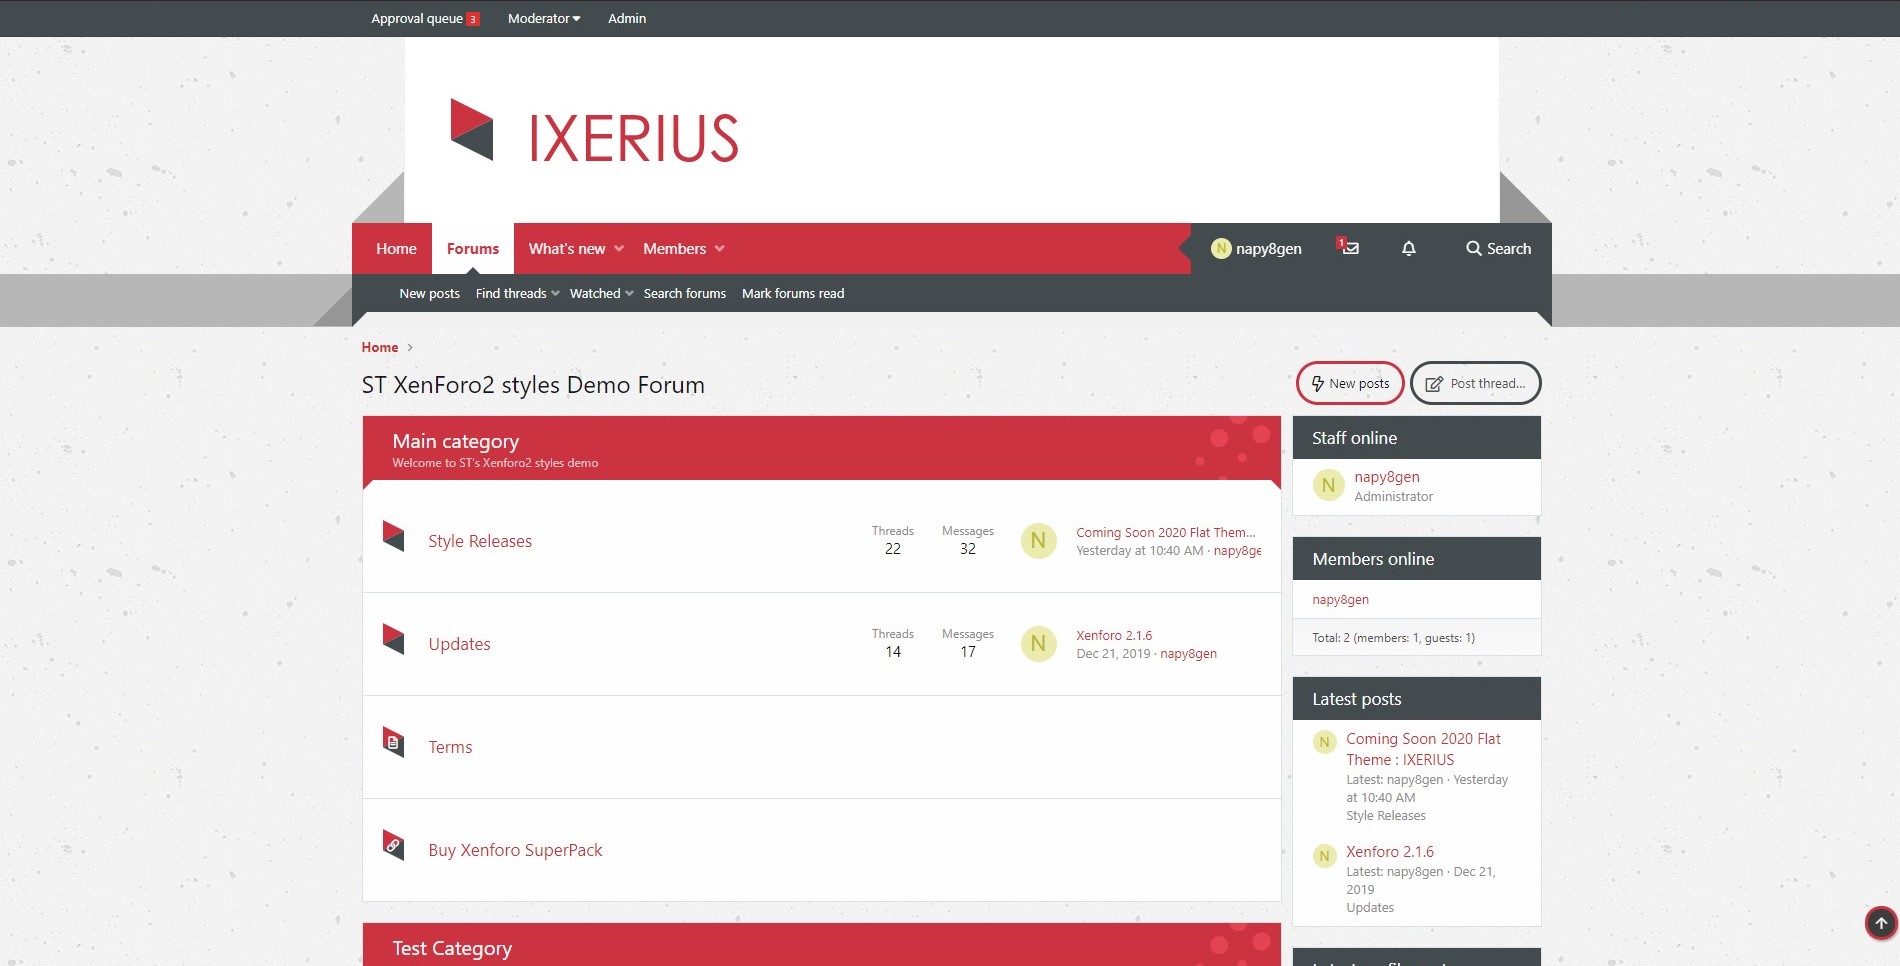Click the Staff online block heading

[x=1354, y=438]
